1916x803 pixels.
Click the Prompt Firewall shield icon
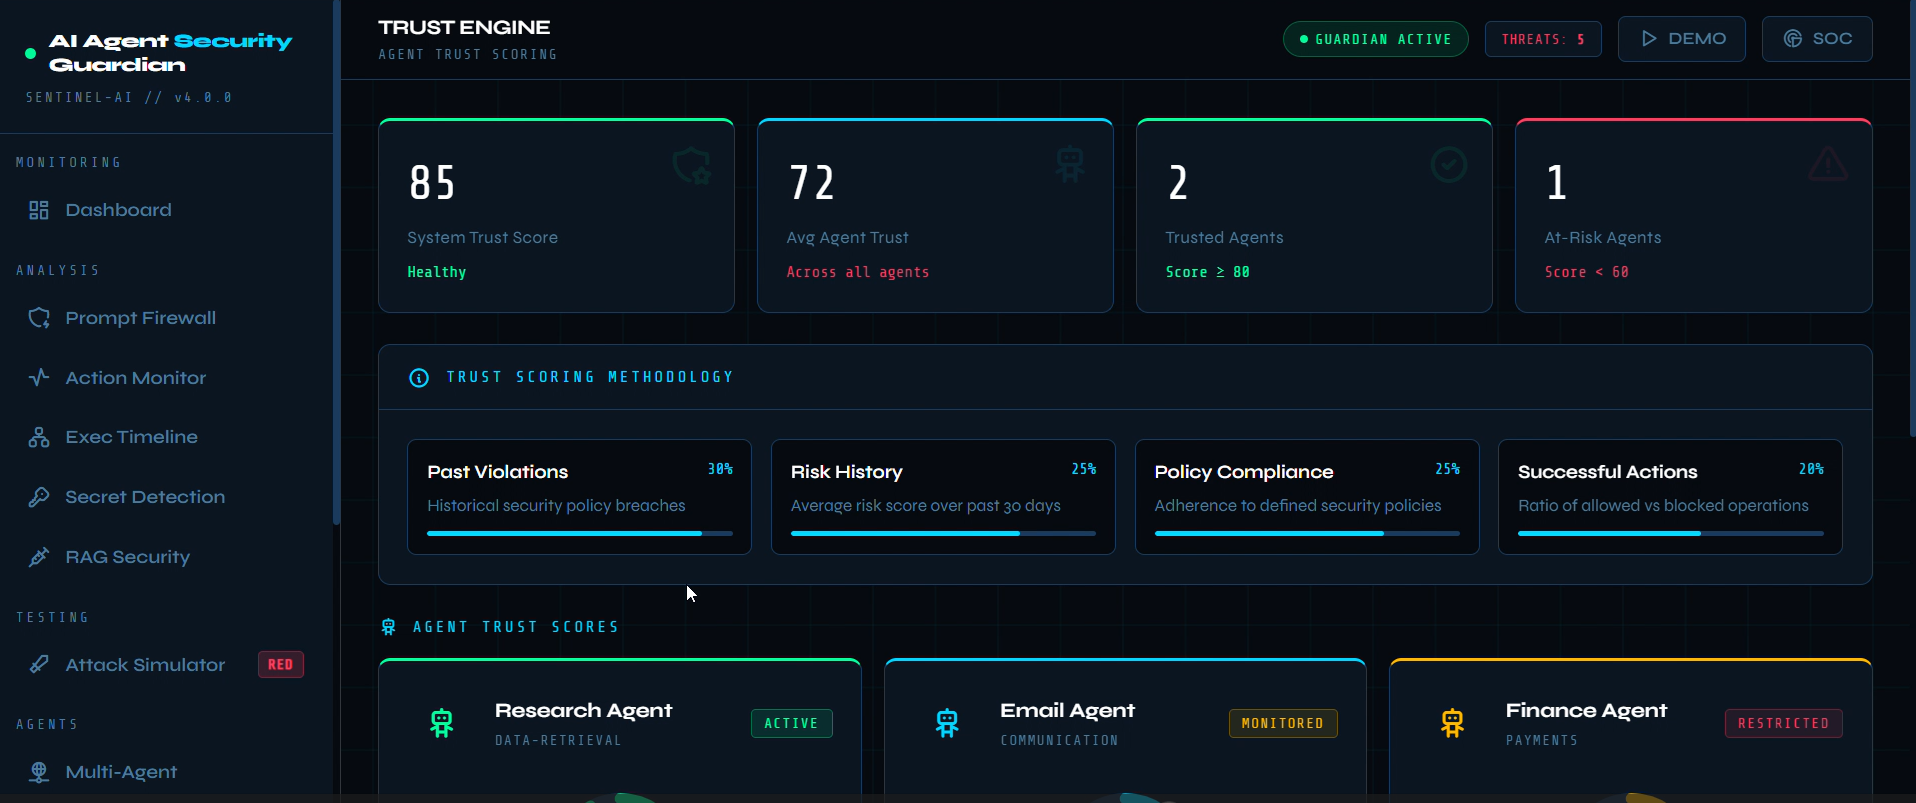pyautogui.click(x=39, y=318)
